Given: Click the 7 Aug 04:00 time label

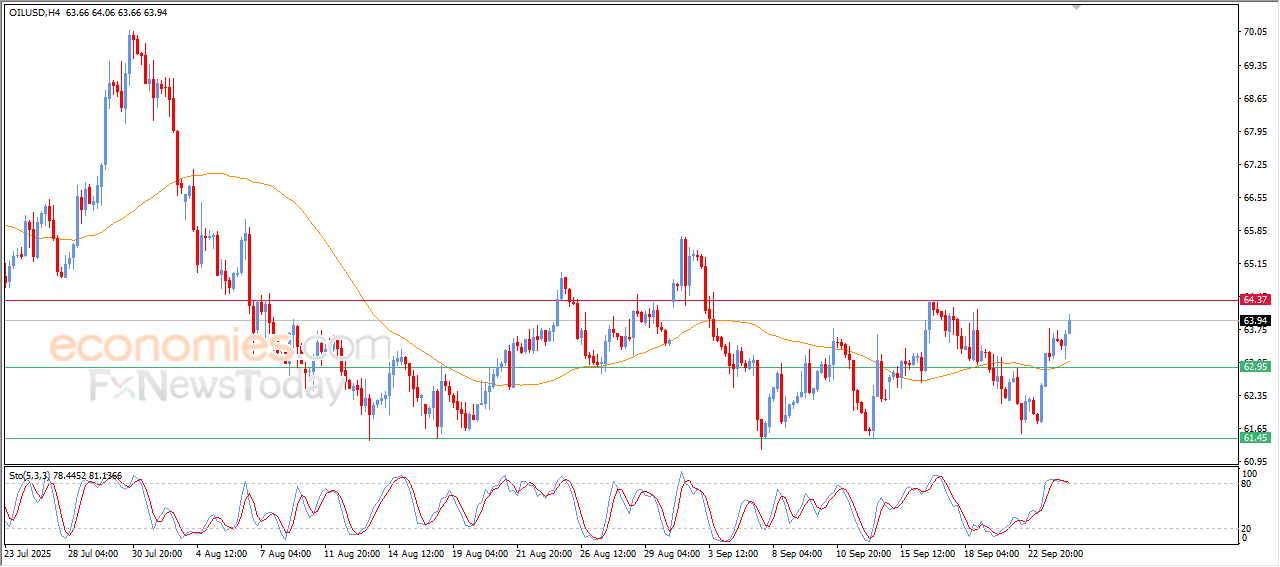Looking at the screenshot, I should tap(285, 553).
